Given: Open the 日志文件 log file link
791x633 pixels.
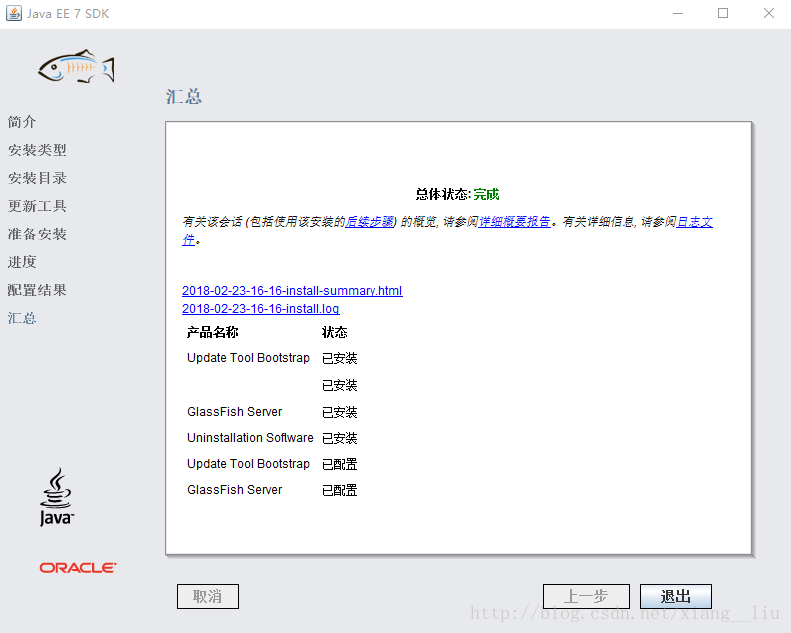Looking at the screenshot, I should [694, 221].
